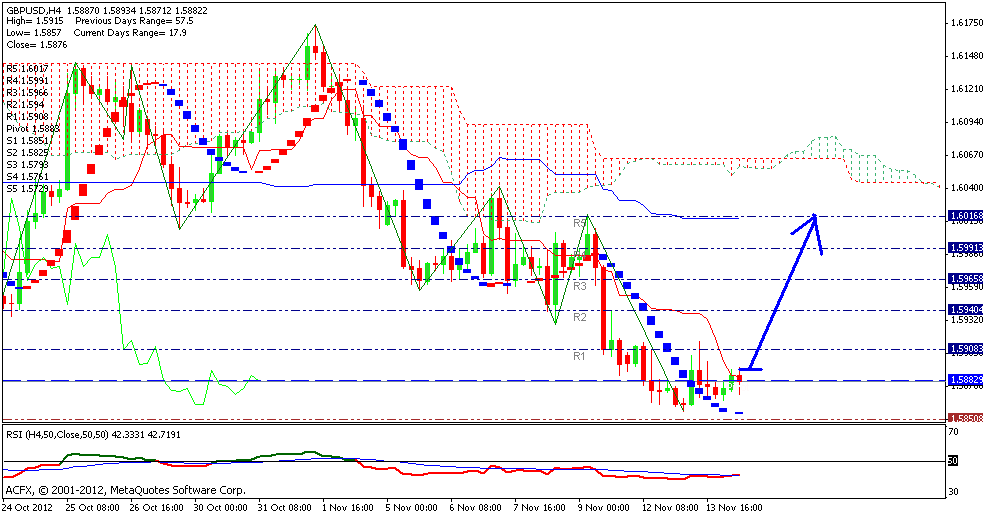Viewport: 983px width, 515px height.
Task: Click the RSI(H4,50,Close,50,50) indicator label
Action: (x=72, y=435)
